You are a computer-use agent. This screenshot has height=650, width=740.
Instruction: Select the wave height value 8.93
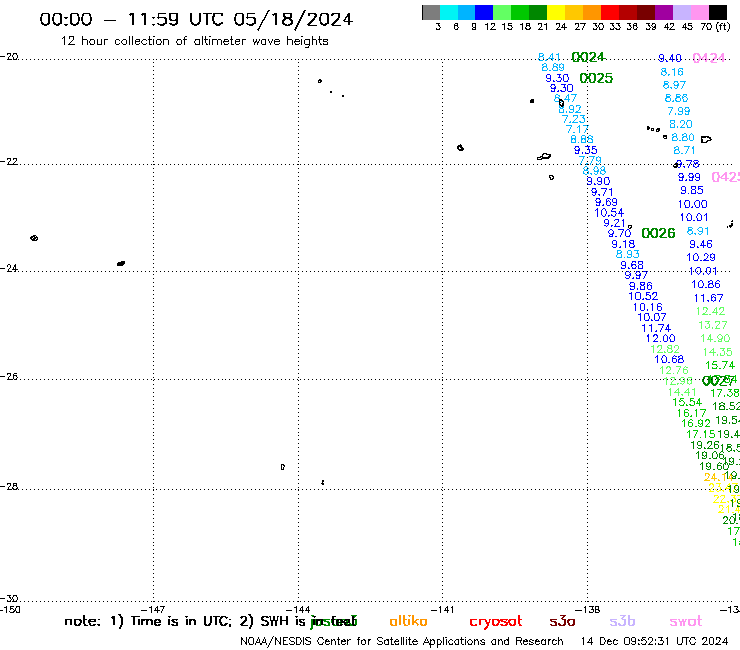click(x=628, y=254)
